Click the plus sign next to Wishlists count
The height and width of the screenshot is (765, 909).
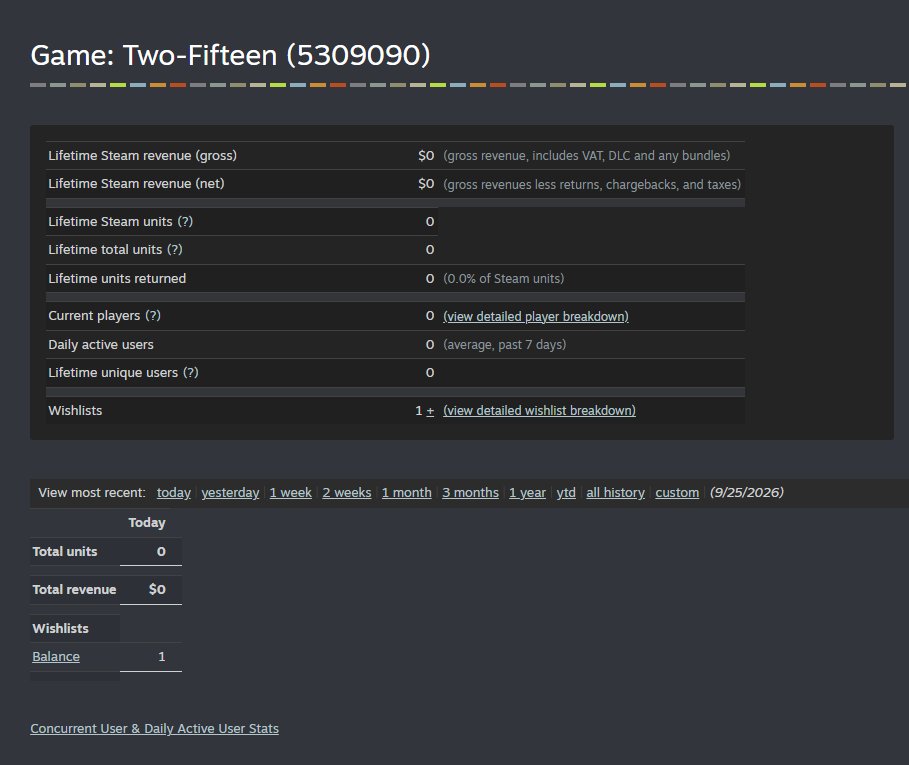(430, 411)
